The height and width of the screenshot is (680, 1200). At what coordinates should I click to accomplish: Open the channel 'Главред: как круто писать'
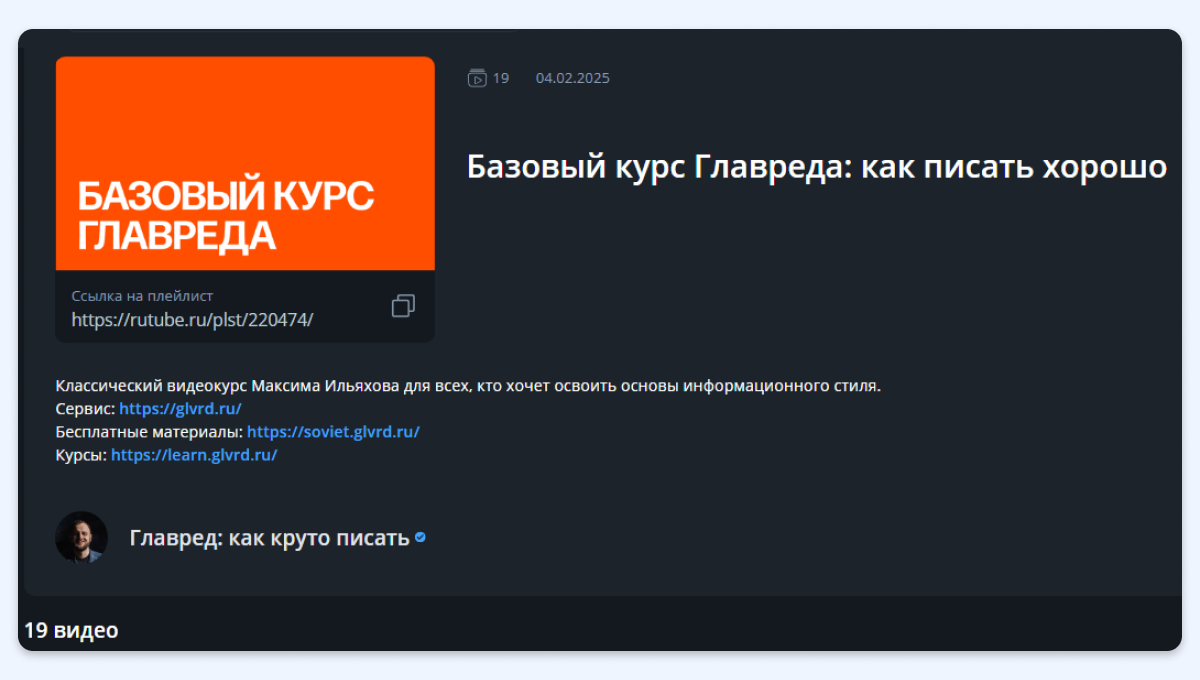(x=269, y=537)
